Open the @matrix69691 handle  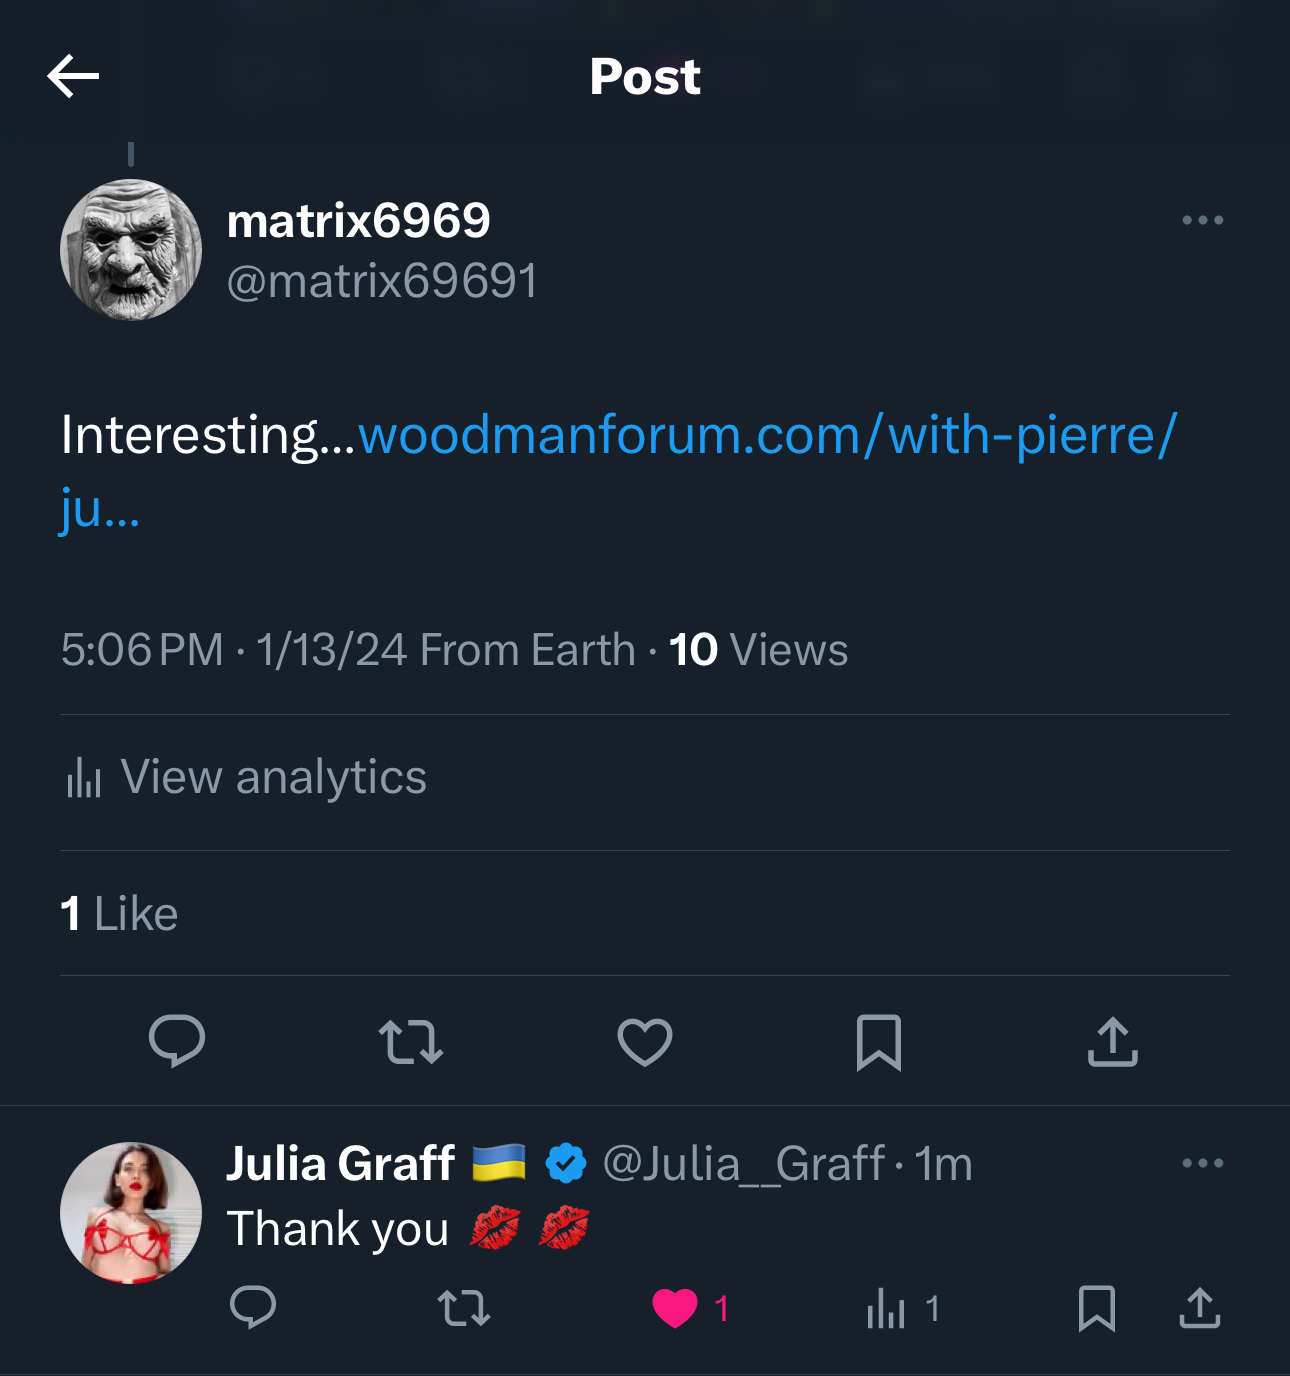[382, 281]
